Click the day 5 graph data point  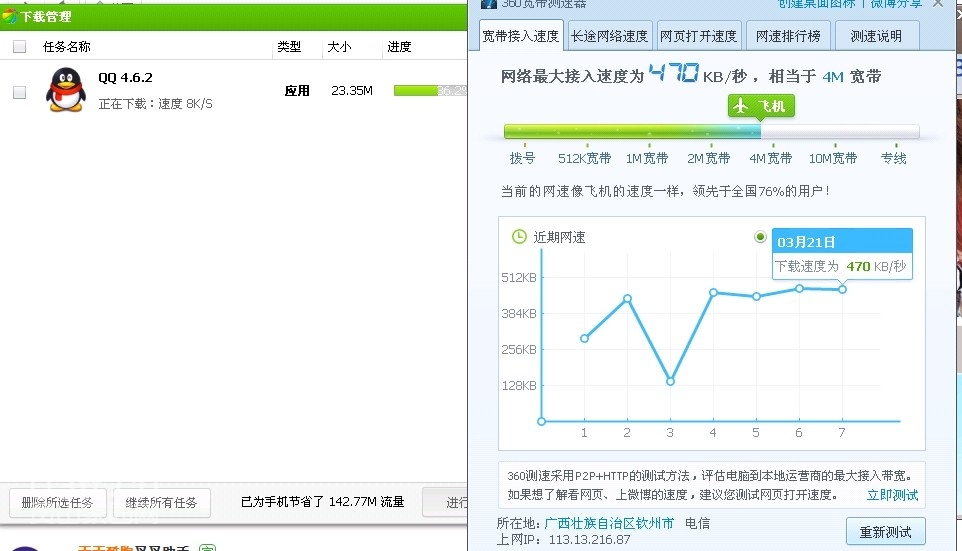(x=756, y=296)
